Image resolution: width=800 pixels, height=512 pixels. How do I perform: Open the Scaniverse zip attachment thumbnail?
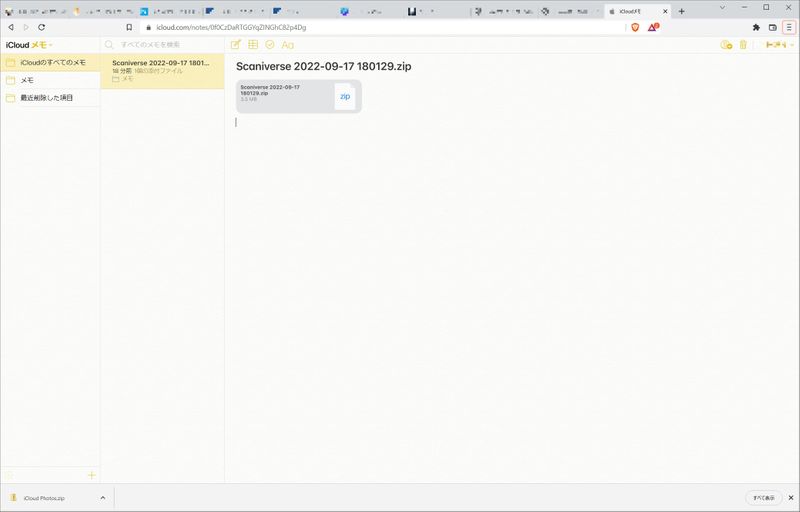tap(298, 96)
